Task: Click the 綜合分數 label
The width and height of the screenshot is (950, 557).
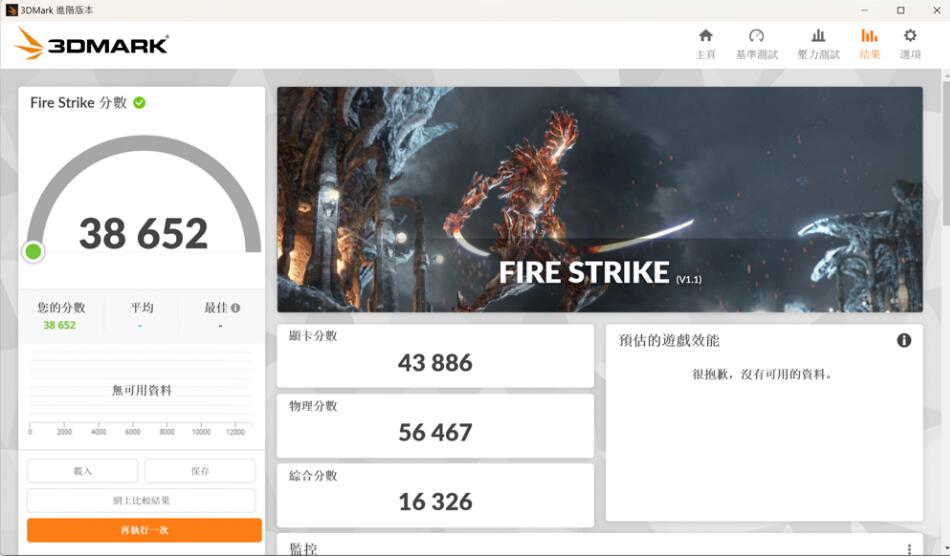Action: coord(313,476)
